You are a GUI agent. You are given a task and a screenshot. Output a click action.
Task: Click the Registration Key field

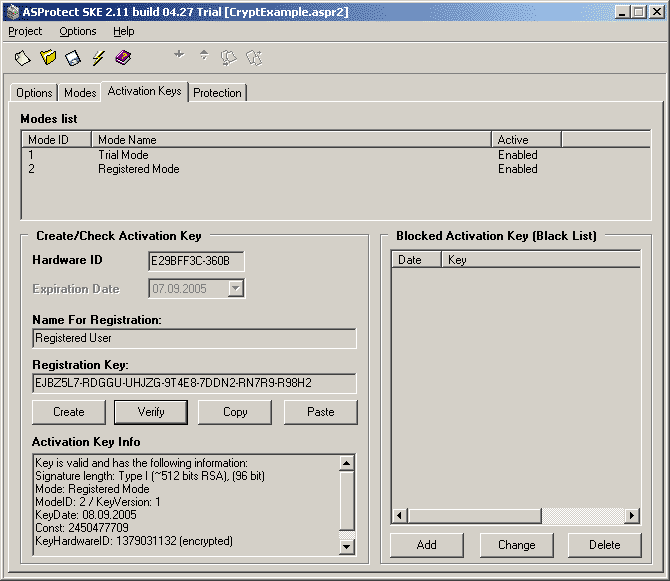point(194,383)
